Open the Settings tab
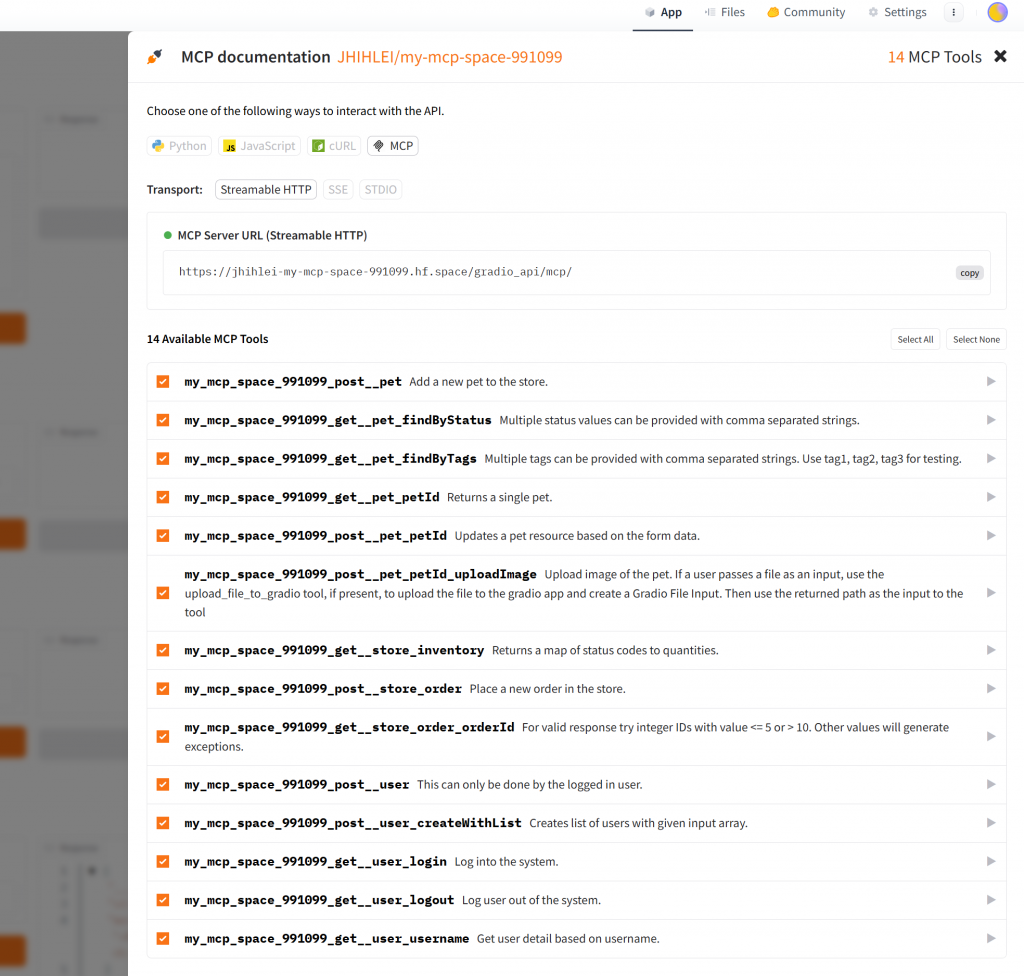The image size is (1024, 976). tap(897, 12)
